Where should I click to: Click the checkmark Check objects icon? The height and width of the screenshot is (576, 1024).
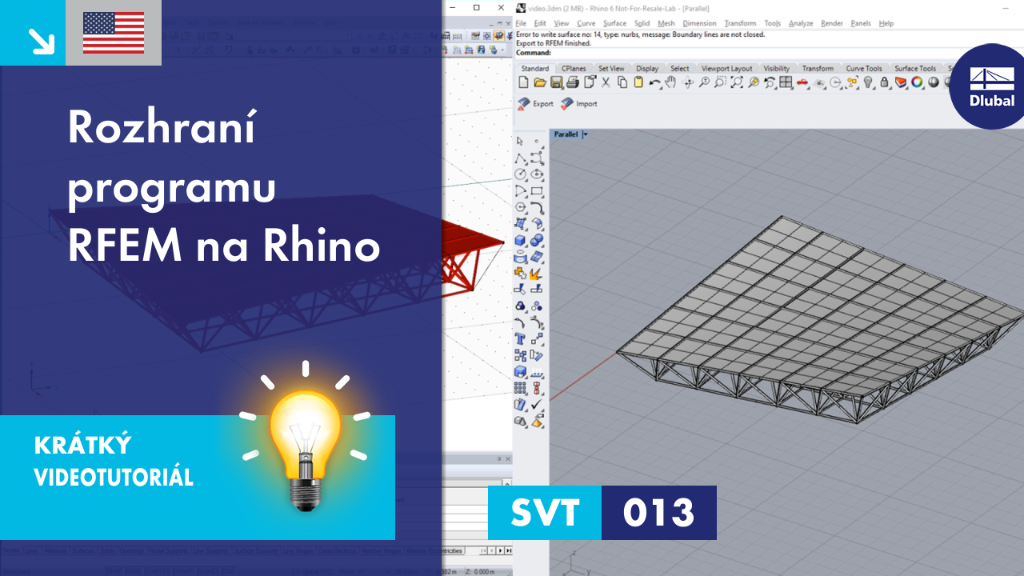pyautogui.click(x=536, y=405)
